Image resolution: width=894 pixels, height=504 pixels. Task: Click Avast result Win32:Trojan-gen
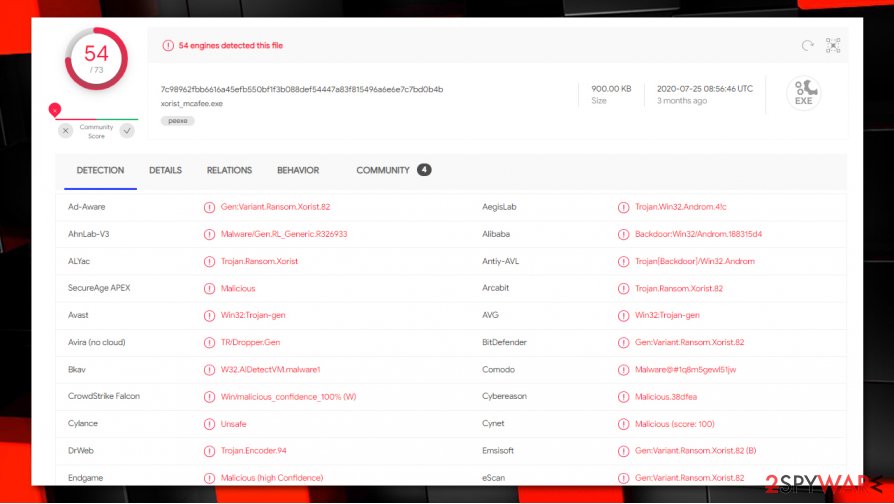pyautogui.click(x=253, y=315)
